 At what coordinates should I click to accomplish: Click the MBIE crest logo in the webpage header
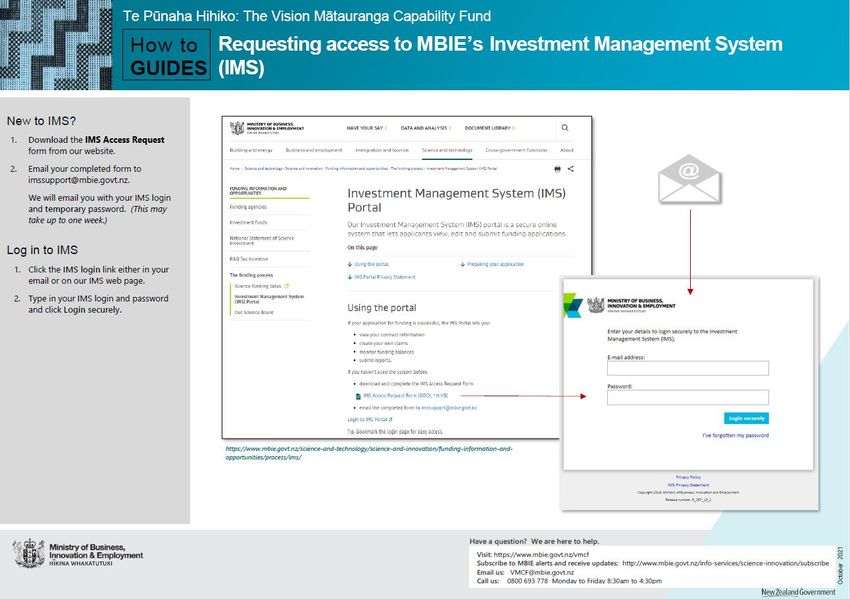click(237, 128)
